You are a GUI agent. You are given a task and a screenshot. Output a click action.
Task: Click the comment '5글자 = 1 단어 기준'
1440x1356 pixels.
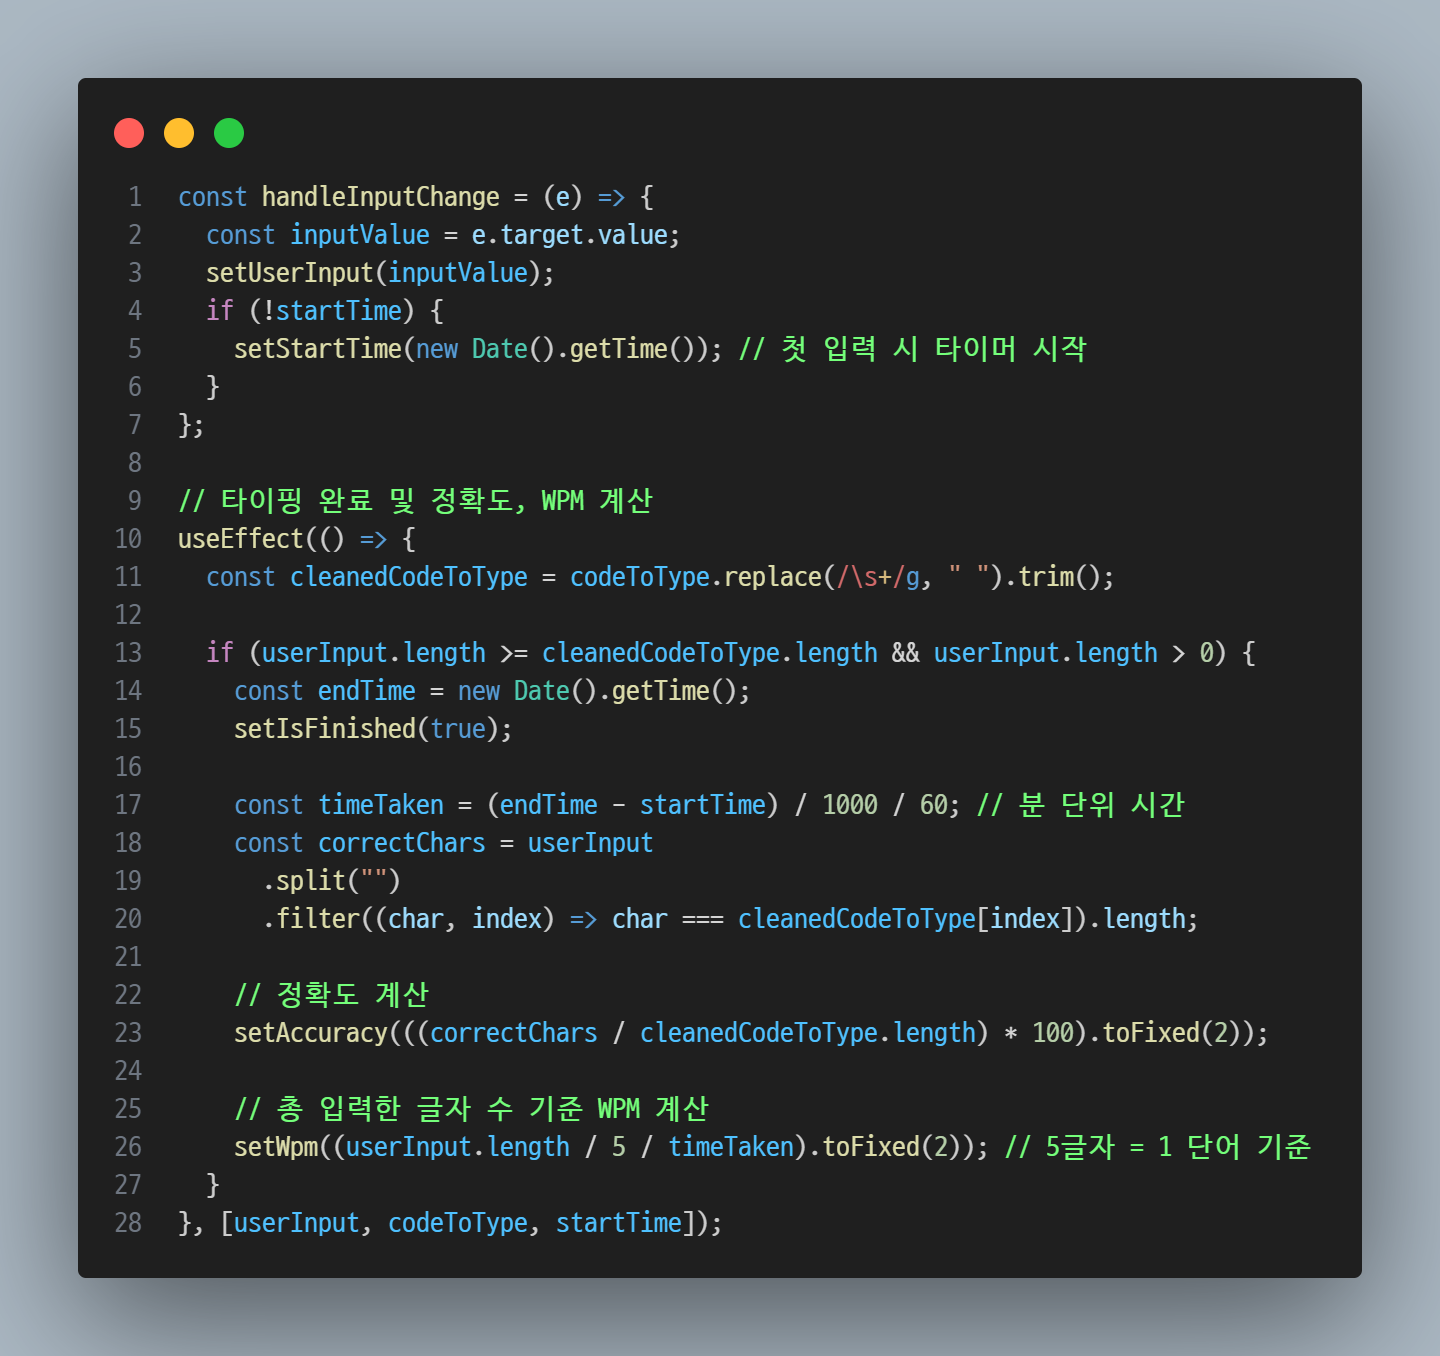pyautogui.click(x=1158, y=1147)
